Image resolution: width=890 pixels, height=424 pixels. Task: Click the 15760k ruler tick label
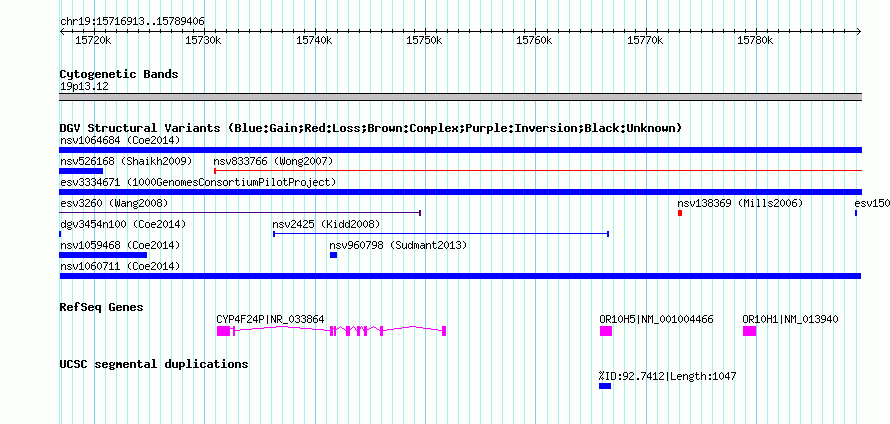(x=535, y=41)
